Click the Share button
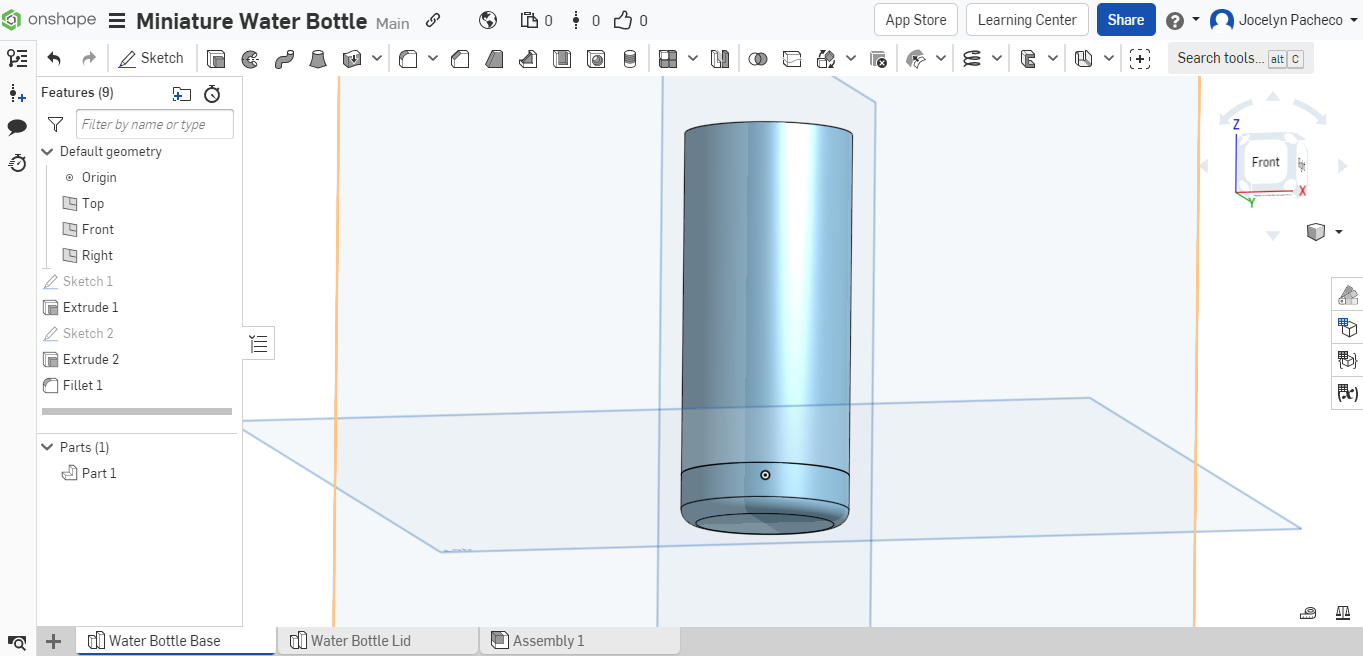The image size is (1363, 656). click(1126, 19)
